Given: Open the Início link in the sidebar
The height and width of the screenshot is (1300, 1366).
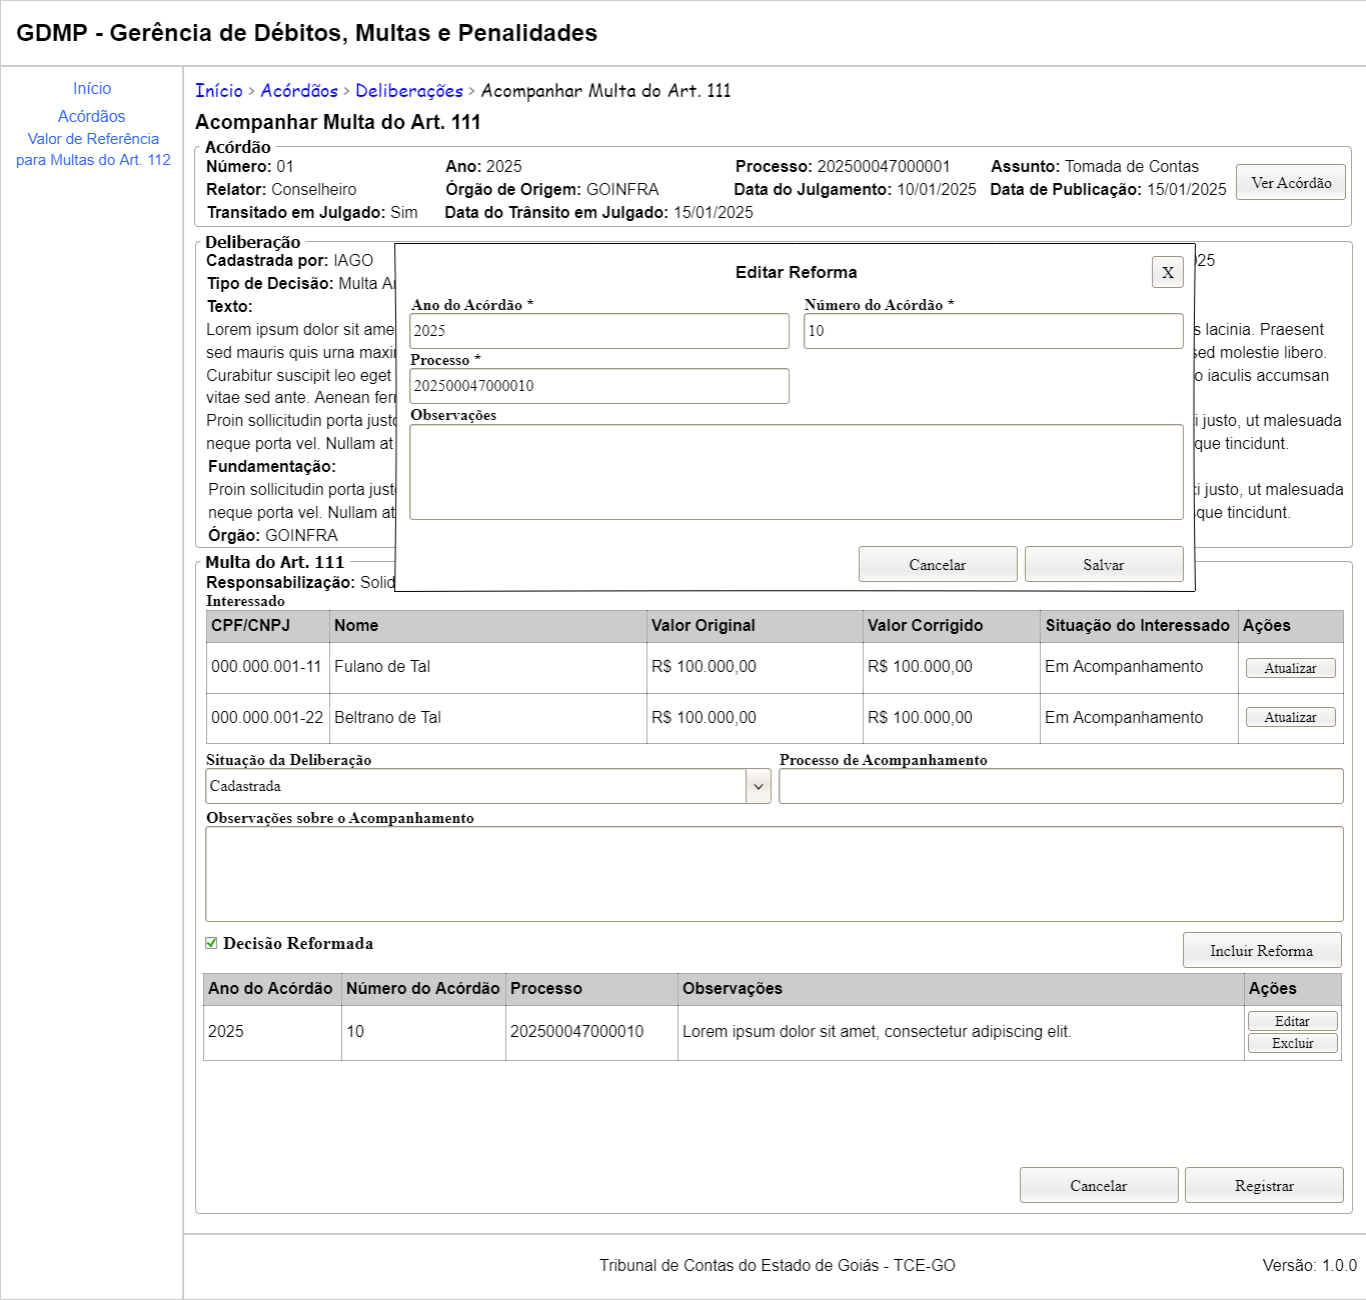Looking at the screenshot, I should (x=92, y=89).
